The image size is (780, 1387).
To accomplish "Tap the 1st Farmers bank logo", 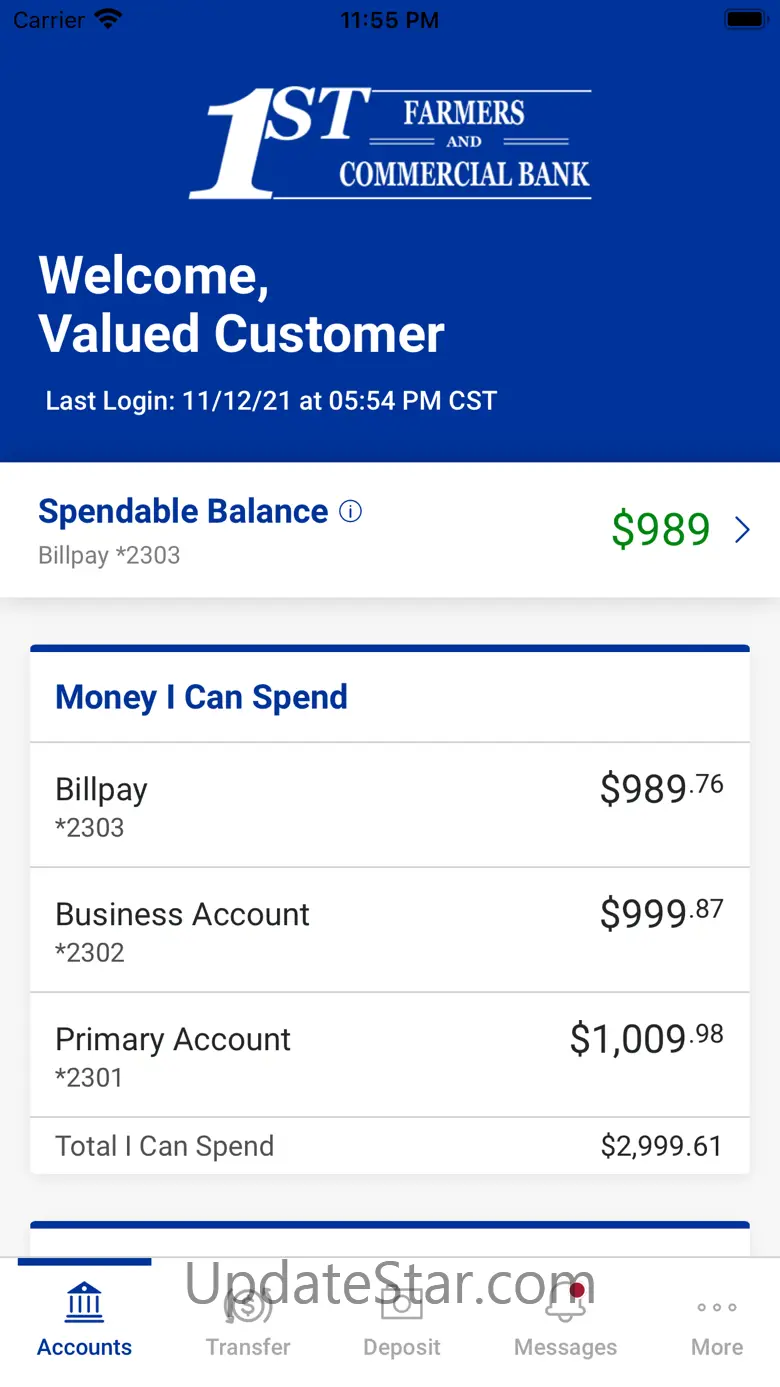I will [390, 143].
